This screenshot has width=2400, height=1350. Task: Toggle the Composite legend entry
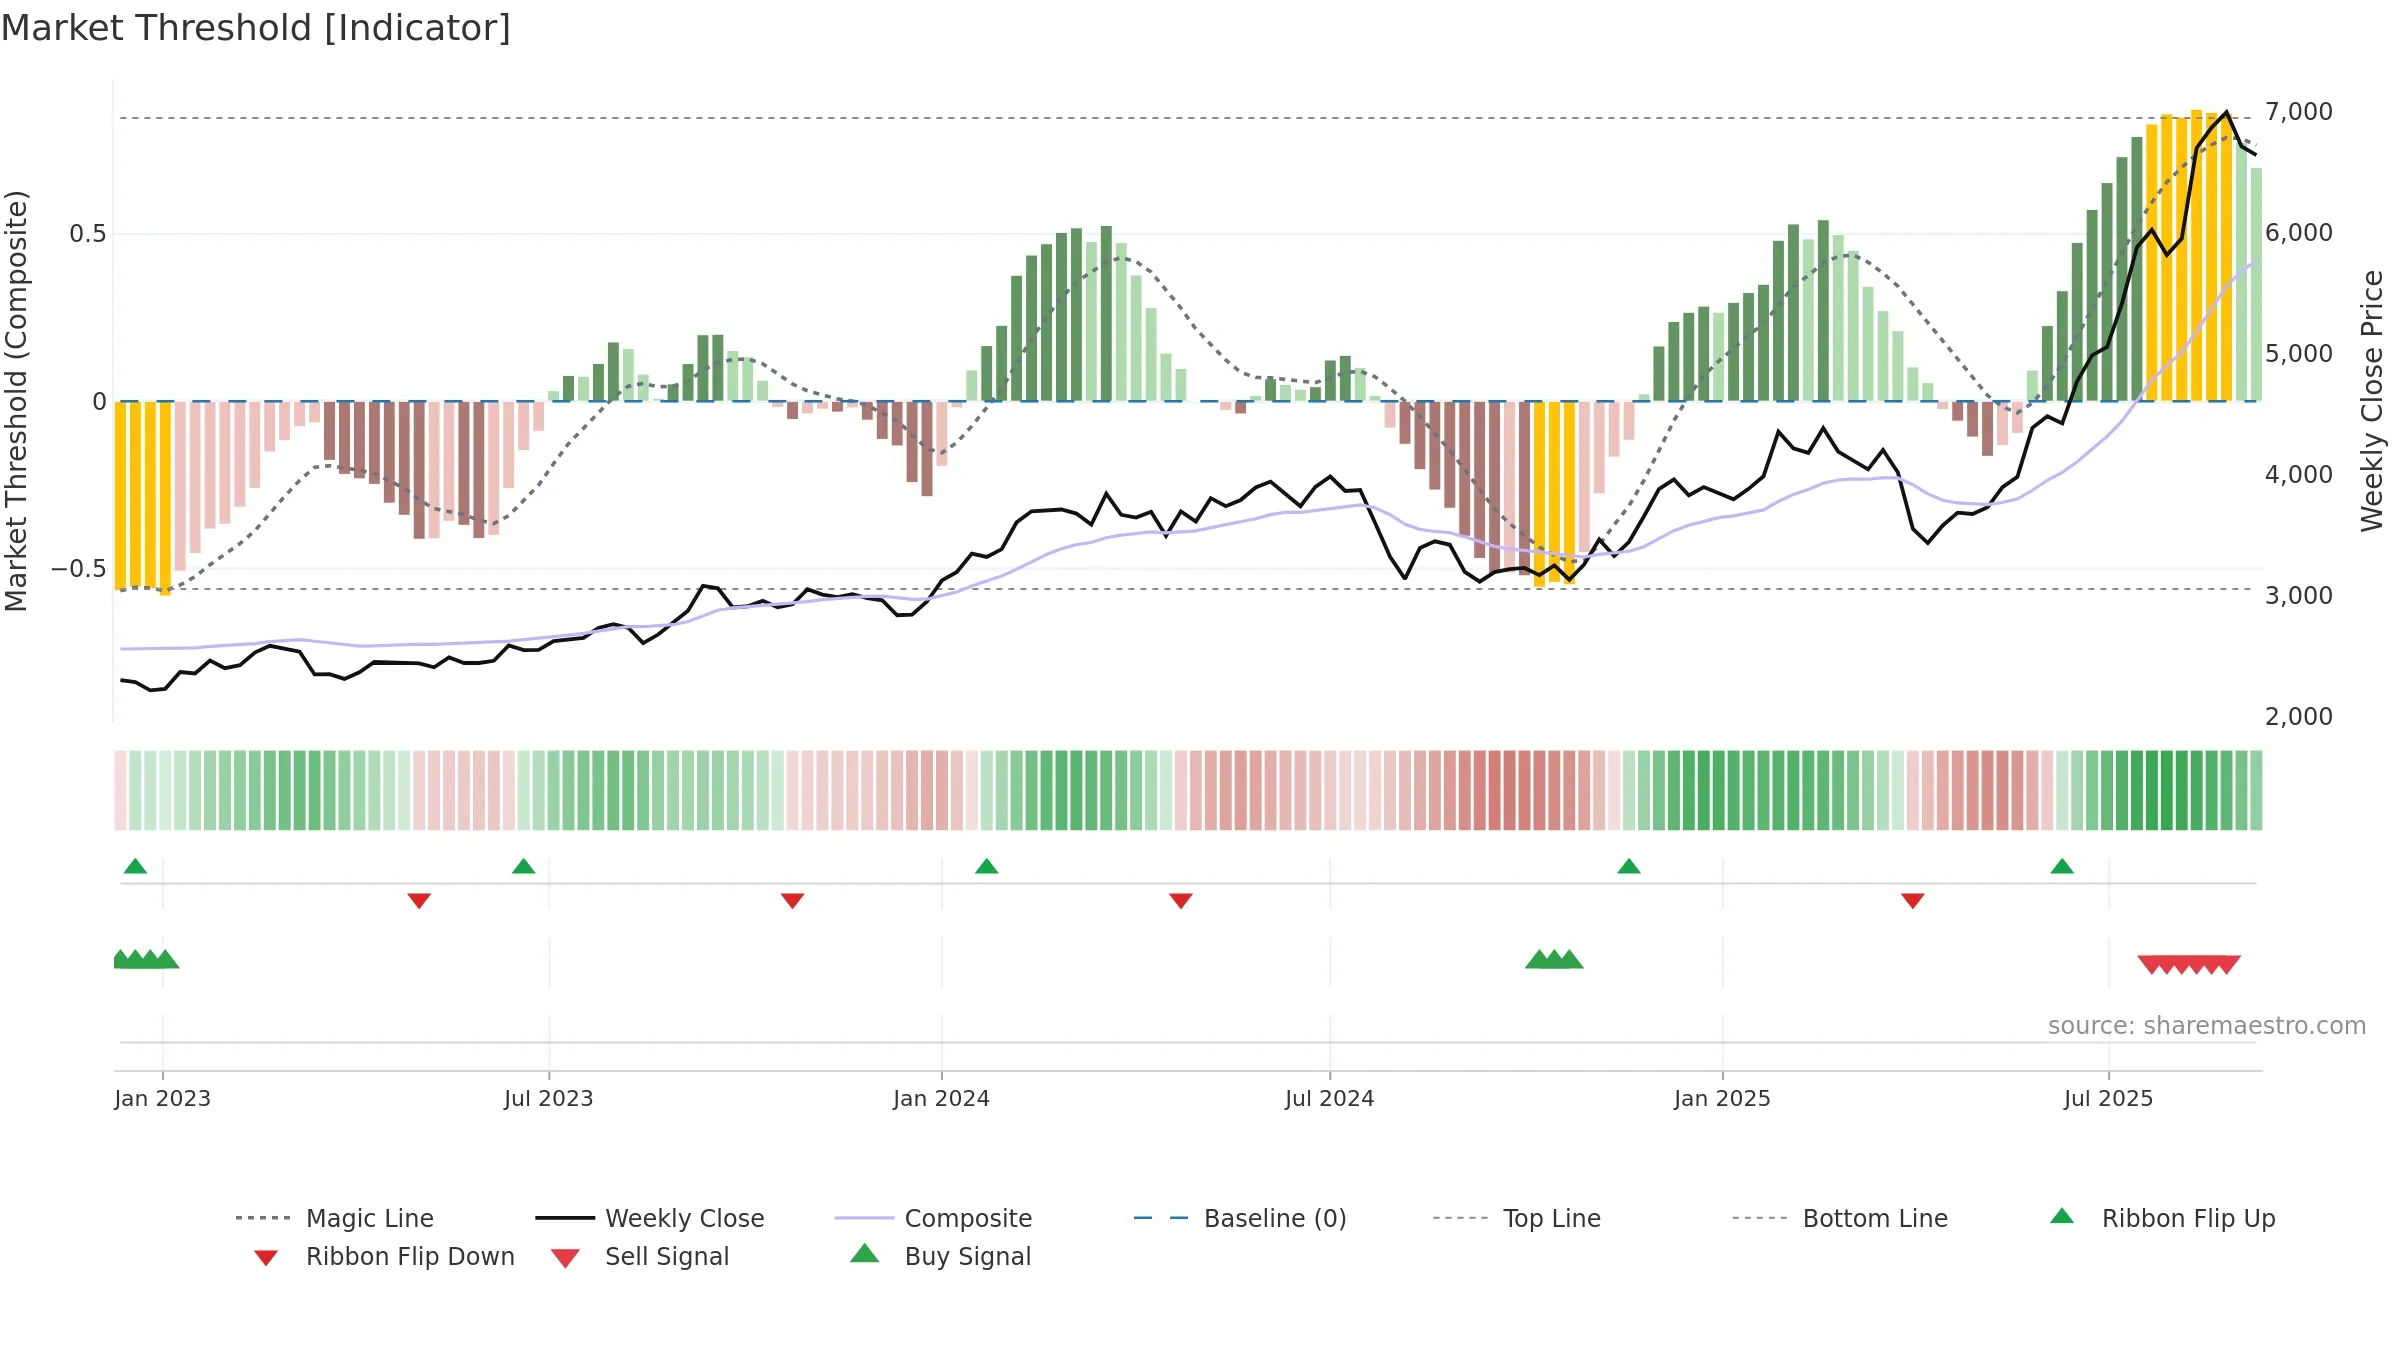(x=933, y=1218)
